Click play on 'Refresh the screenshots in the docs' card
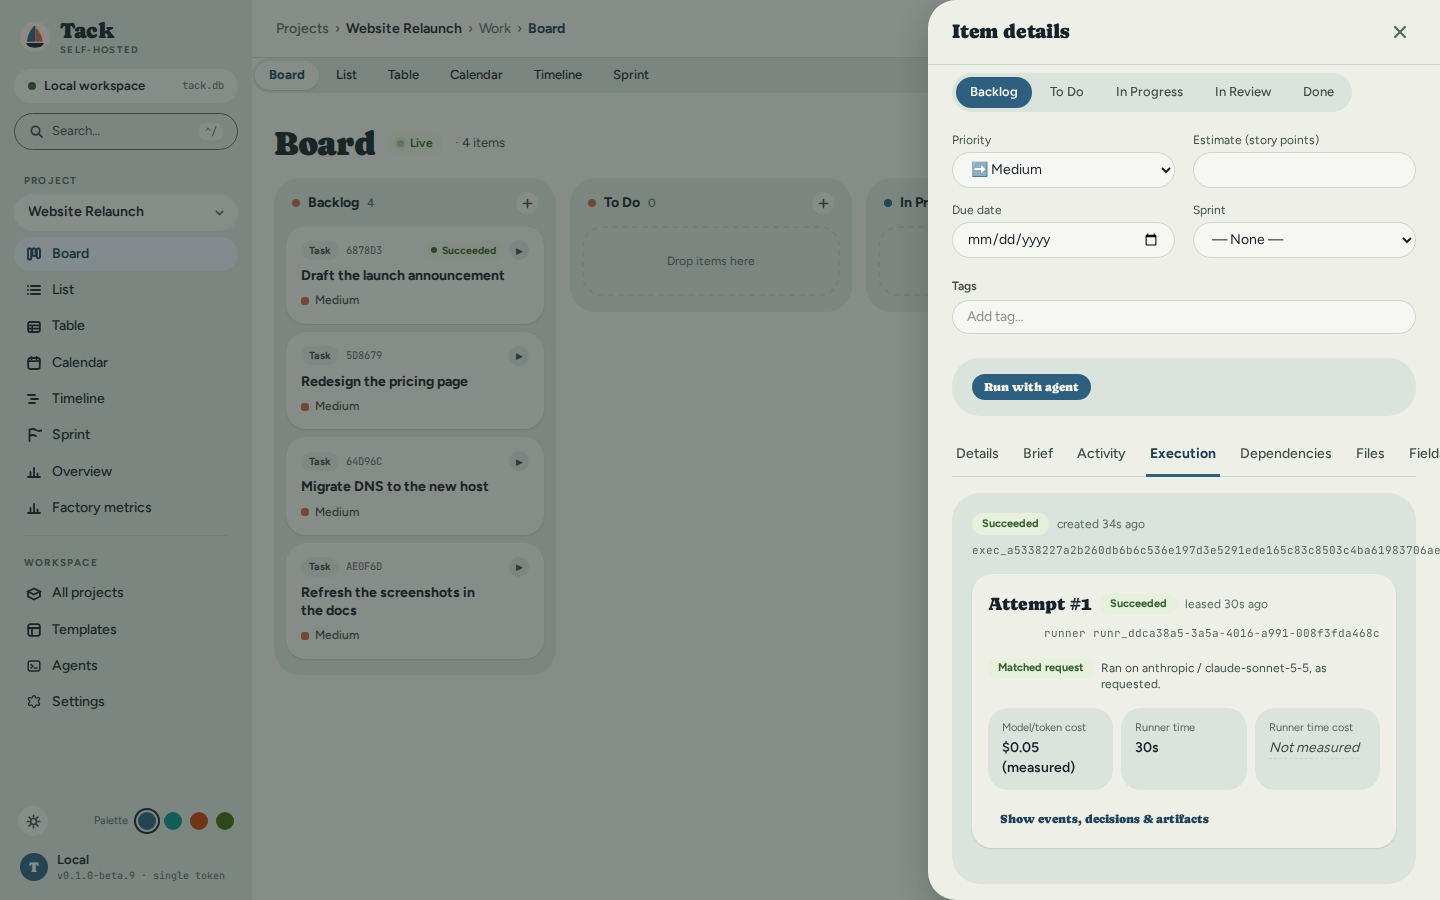This screenshot has width=1440, height=900. pos(518,567)
